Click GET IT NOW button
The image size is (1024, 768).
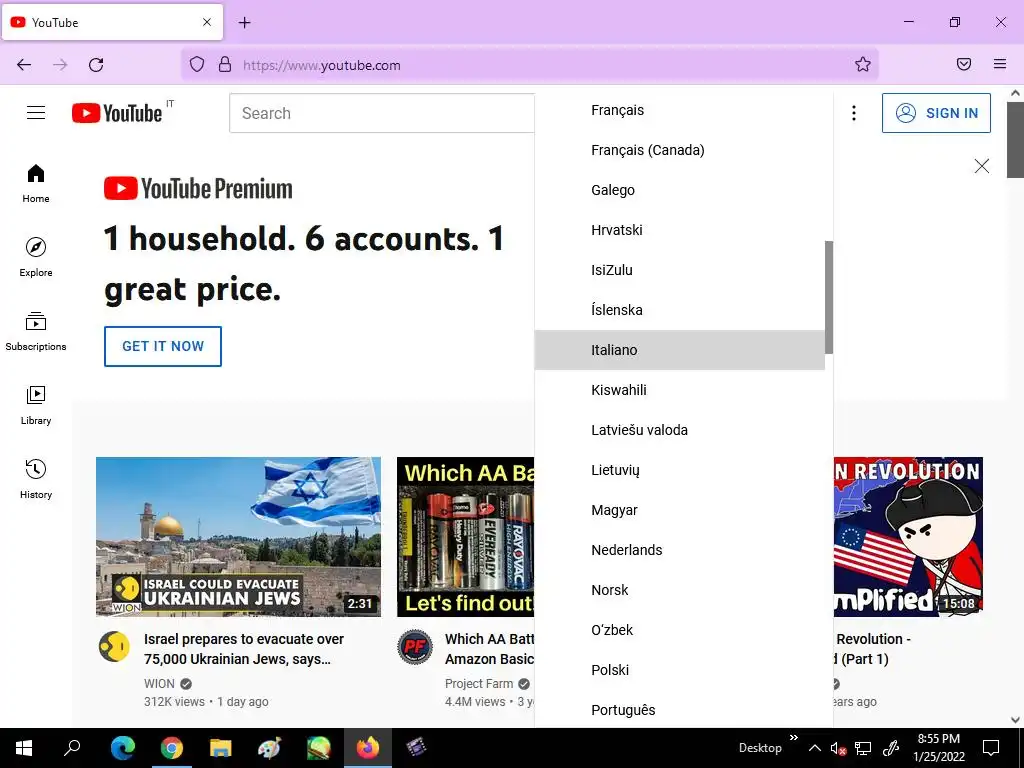pos(163,346)
